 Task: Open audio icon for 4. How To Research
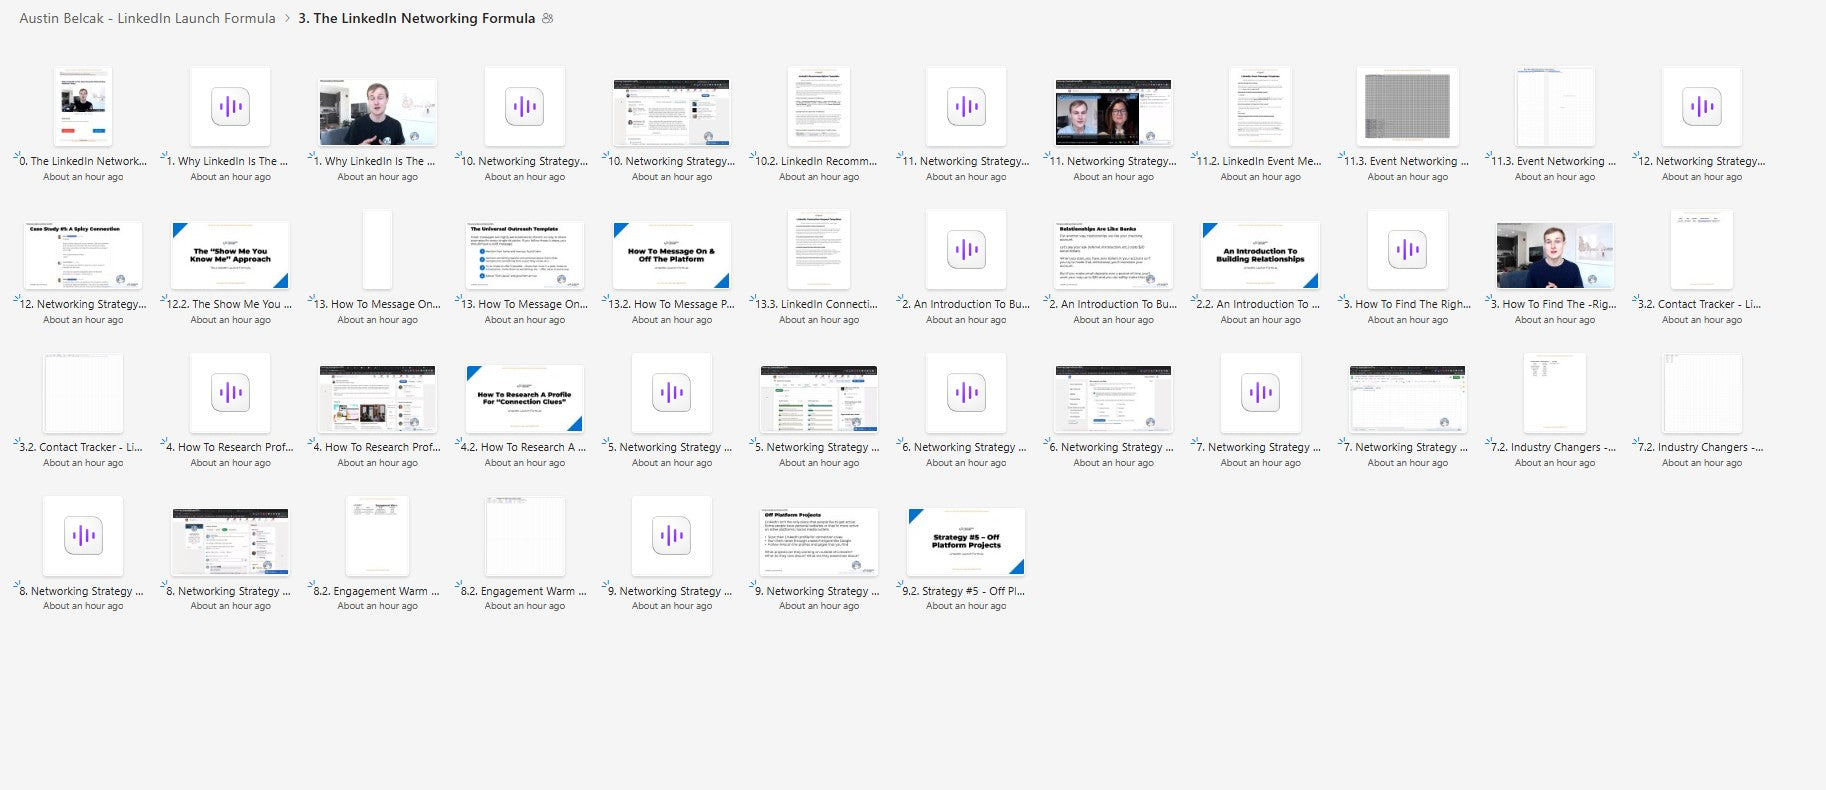point(230,393)
